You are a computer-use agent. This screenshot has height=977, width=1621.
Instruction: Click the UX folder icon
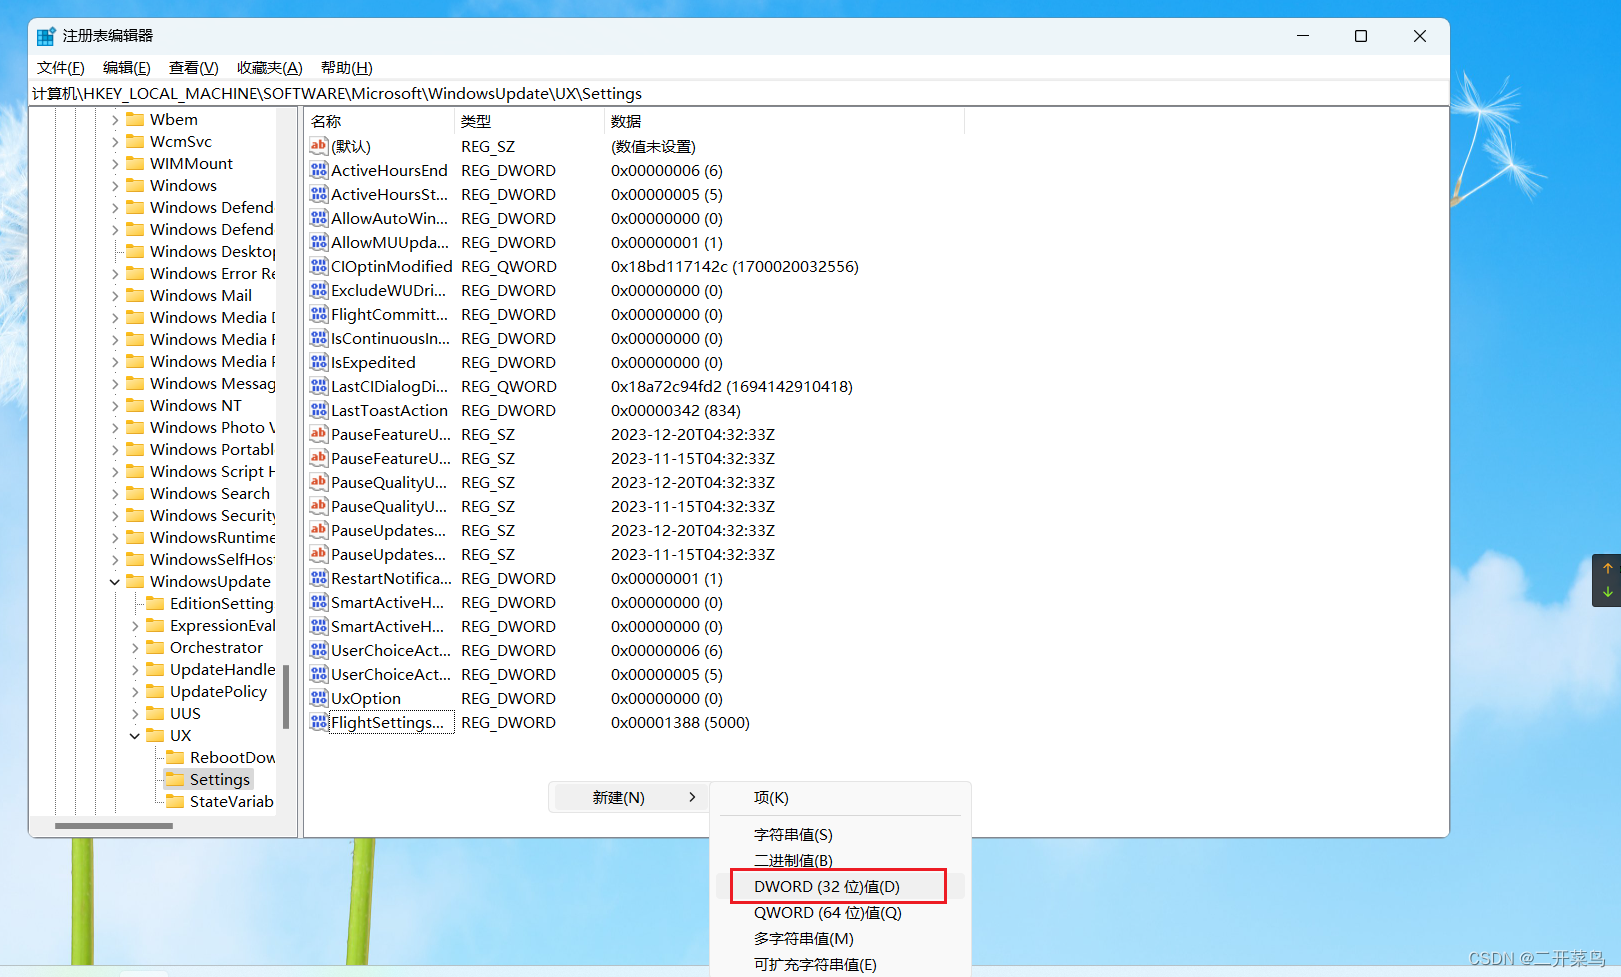(x=155, y=735)
